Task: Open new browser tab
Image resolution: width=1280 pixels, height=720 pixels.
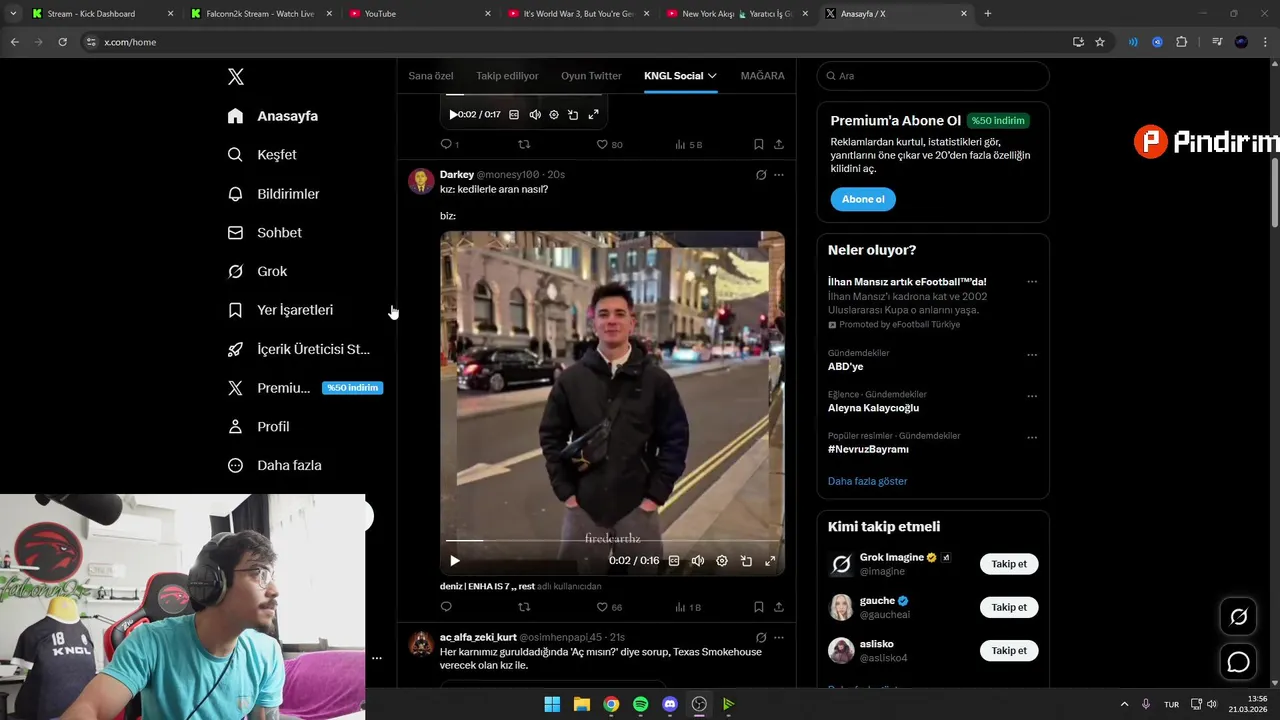Action: click(988, 14)
